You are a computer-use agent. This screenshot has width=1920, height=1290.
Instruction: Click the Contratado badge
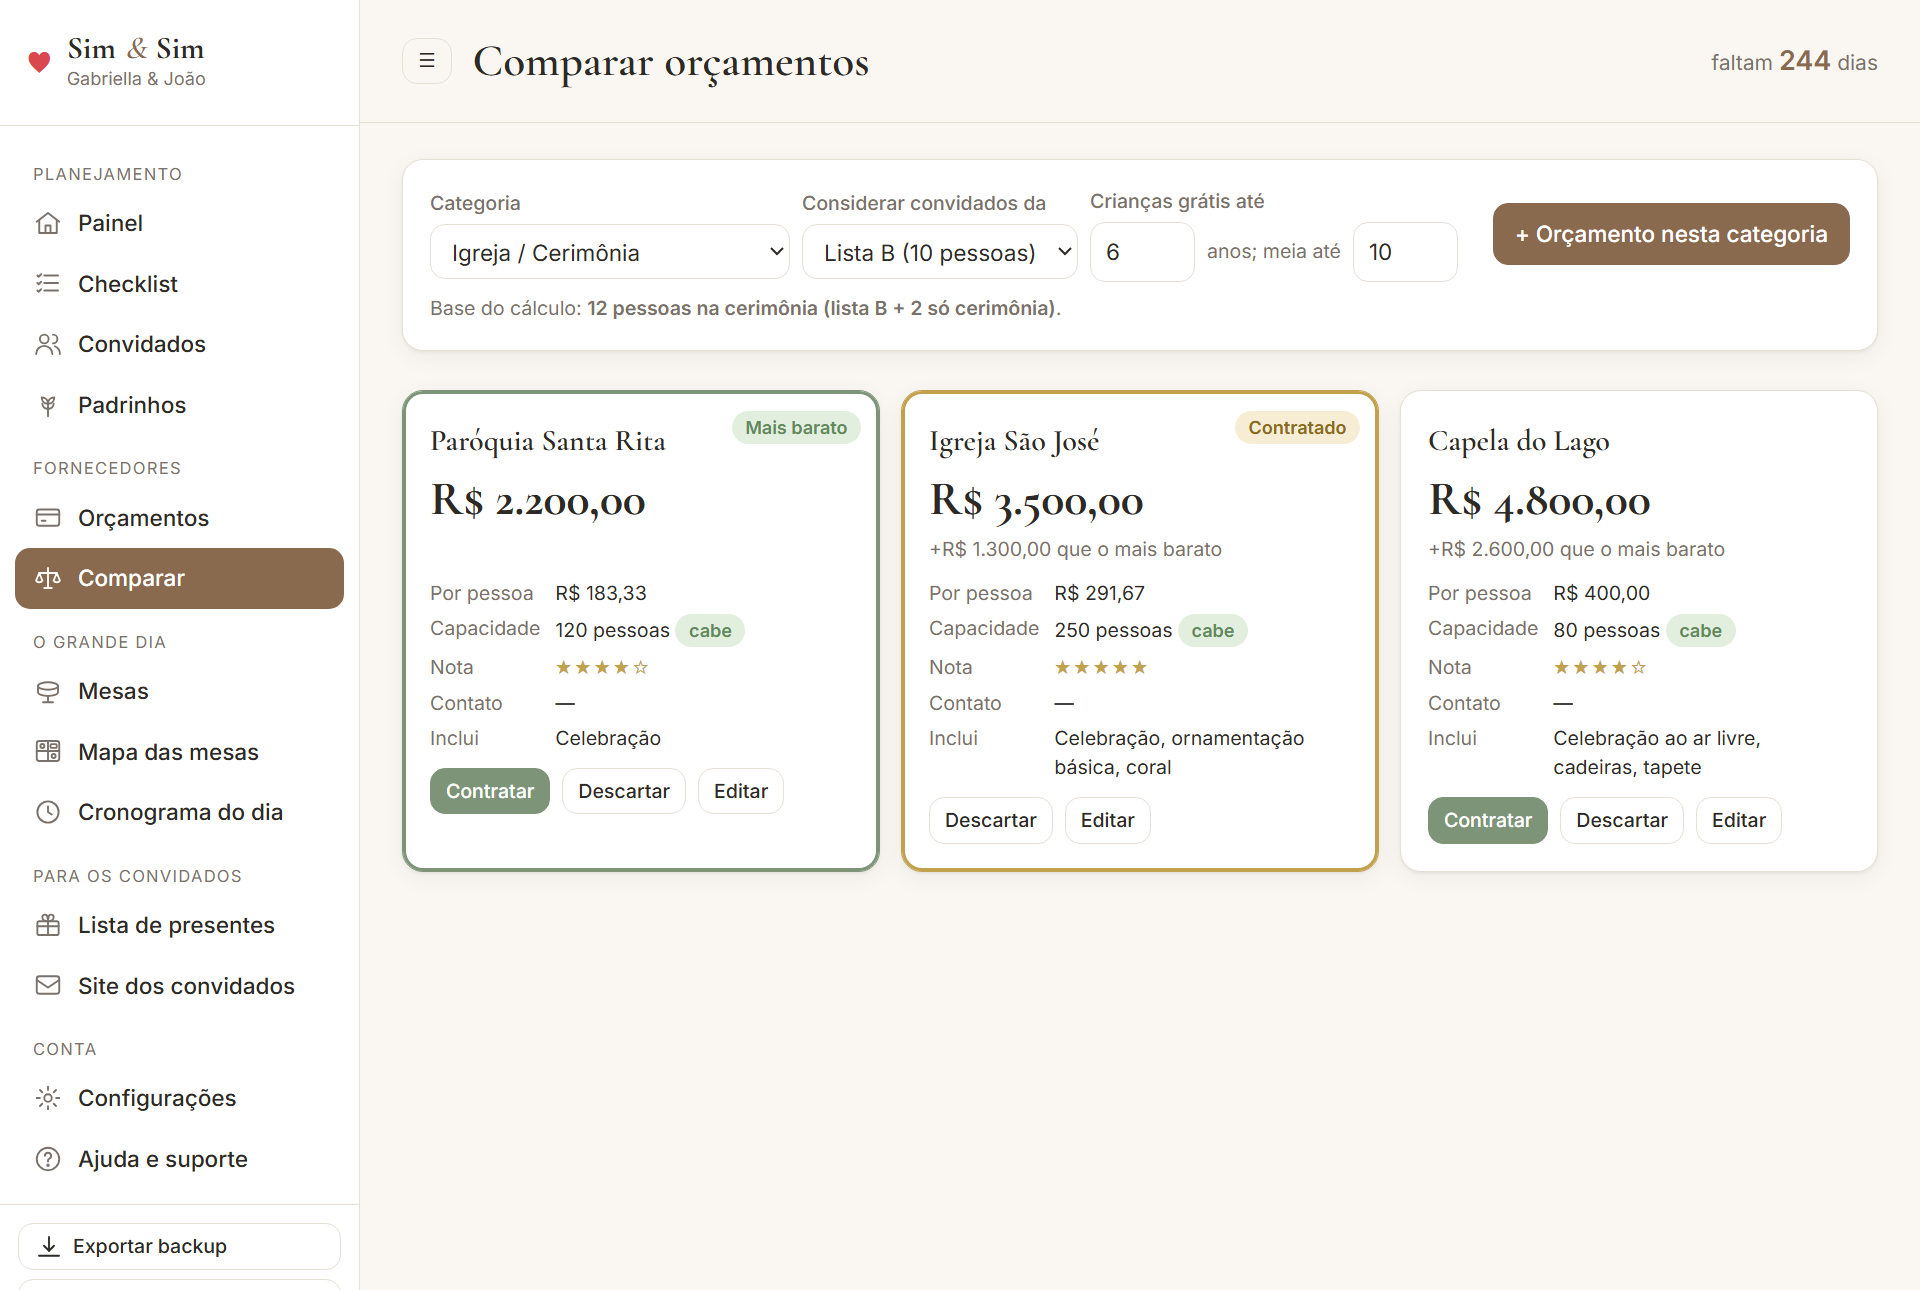1297,428
